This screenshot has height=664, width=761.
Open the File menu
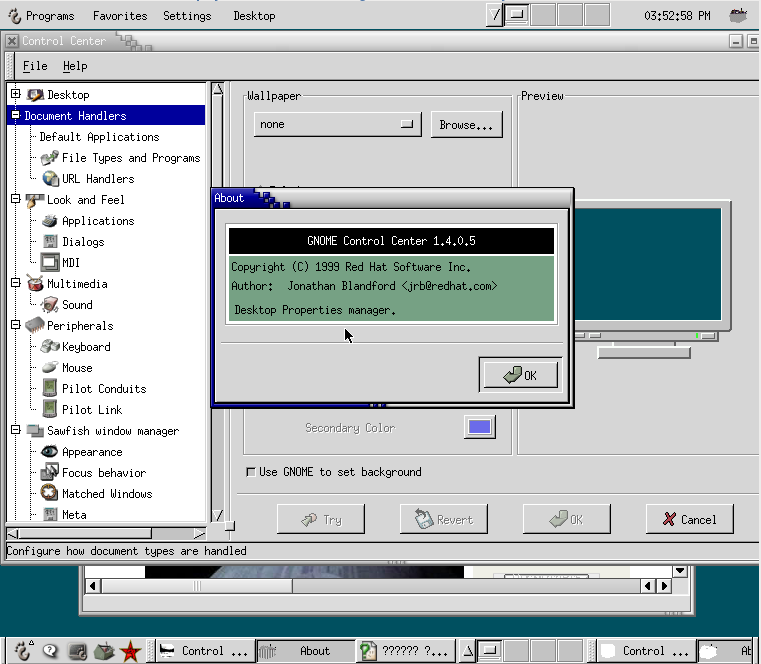pyautogui.click(x=35, y=66)
